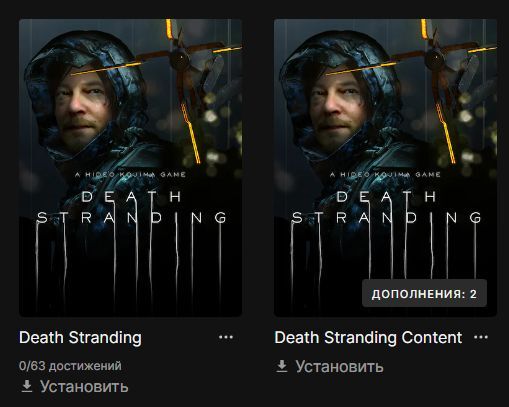This screenshot has width=509, height=407.
Task: Open three-dot menu for Death Stranding Content
Action: (481, 337)
